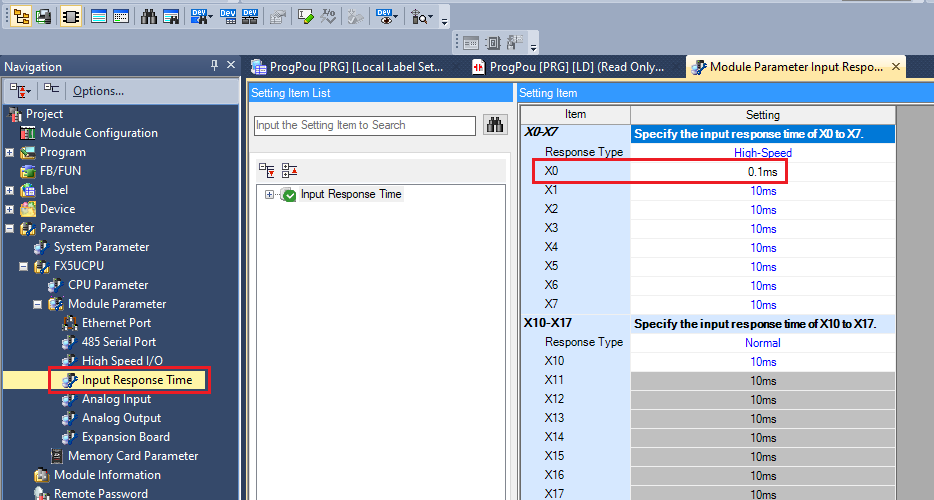This screenshot has height=500, width=934.
Task: Expand the Label tree node
Action: tap(10, 191)
